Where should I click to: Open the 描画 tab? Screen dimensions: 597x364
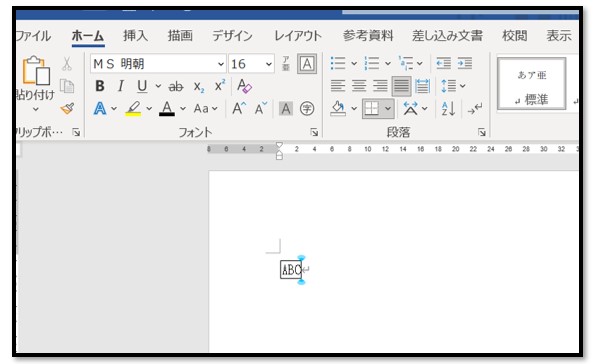click(180, 36)
